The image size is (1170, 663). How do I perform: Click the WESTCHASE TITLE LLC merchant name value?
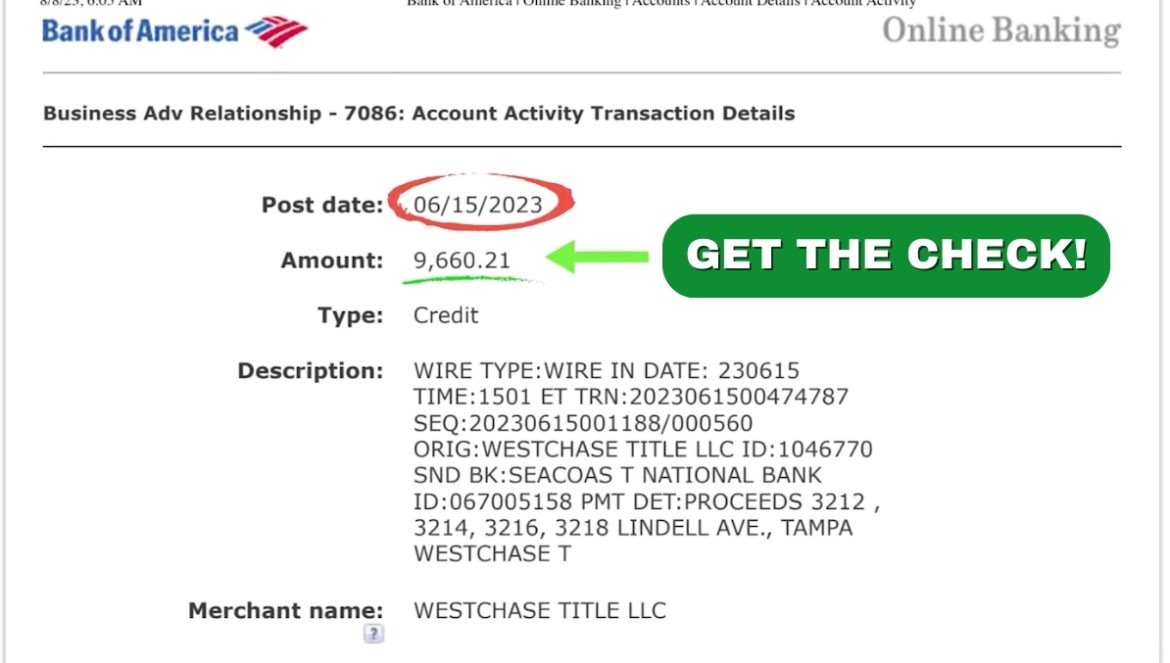pyautogui.click(x=539, y=609)
